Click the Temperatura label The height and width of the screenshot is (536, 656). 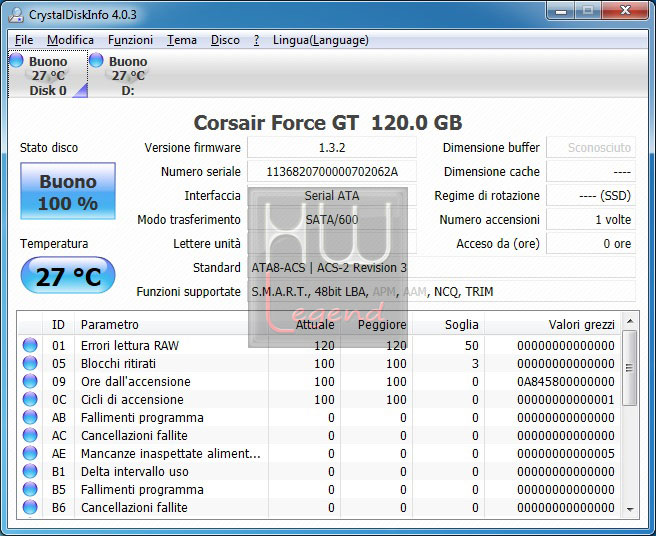(54, 243)
